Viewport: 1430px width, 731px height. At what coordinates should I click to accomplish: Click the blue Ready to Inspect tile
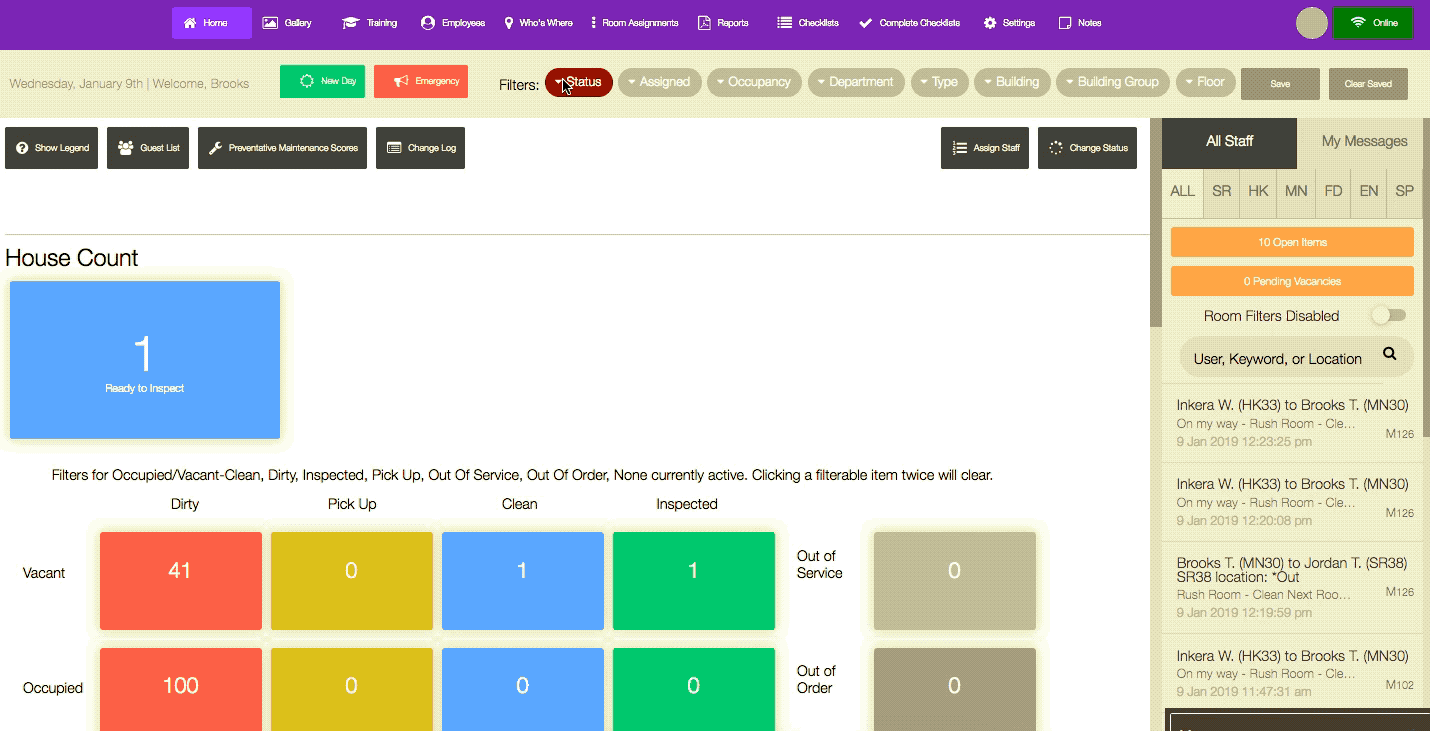[145, 360]
